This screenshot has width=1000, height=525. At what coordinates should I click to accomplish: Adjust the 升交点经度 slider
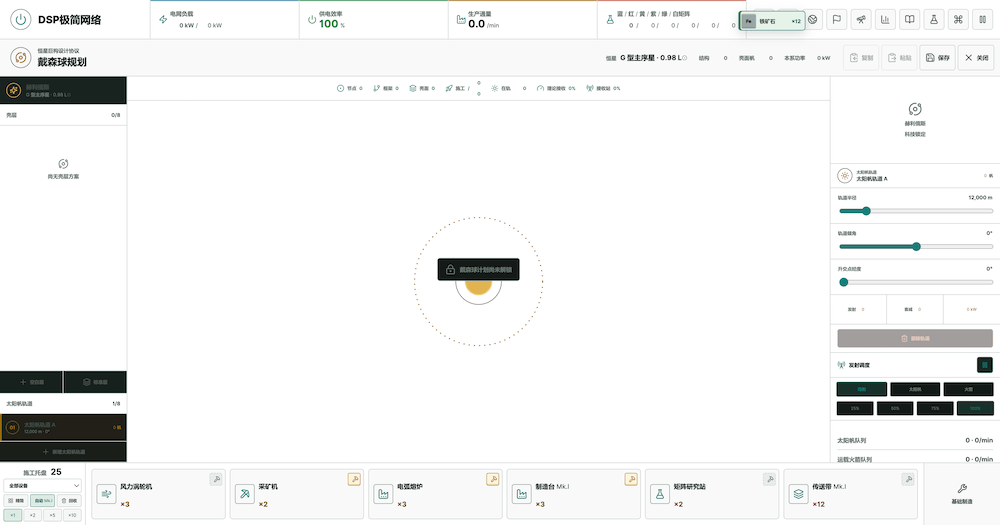point(915,282)
